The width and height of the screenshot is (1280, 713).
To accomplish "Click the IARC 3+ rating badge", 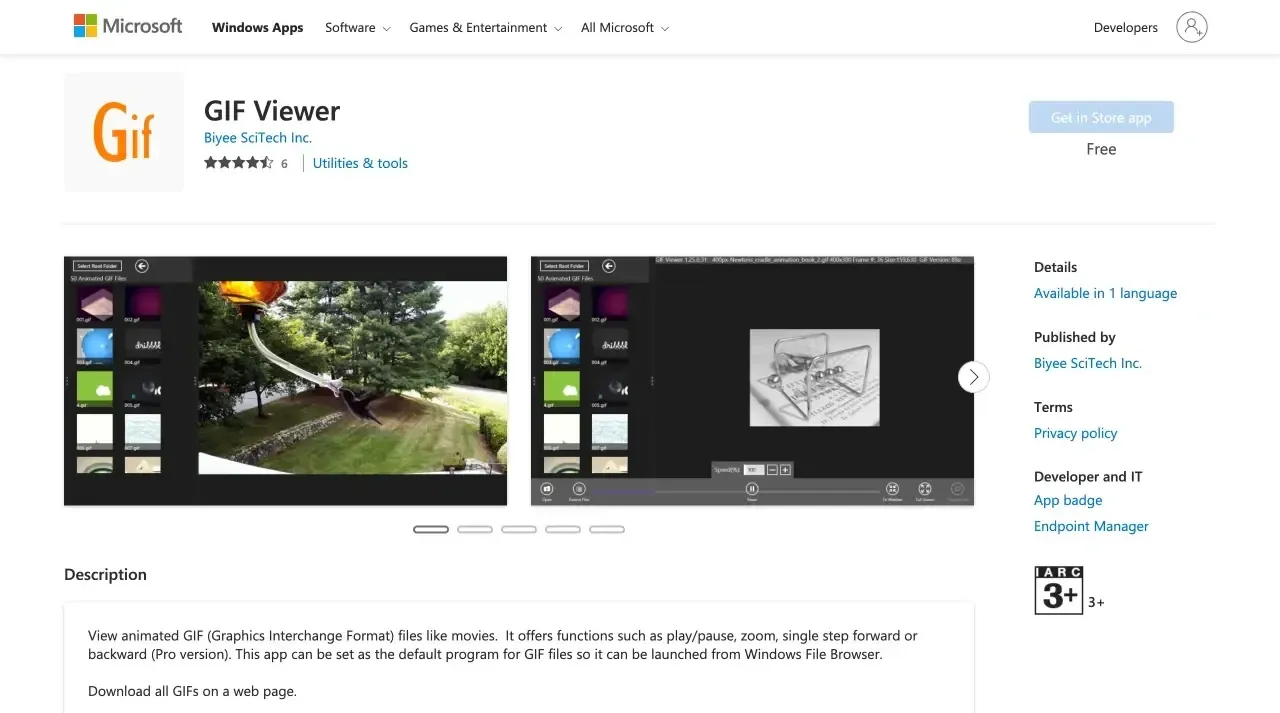I will (1058, 590).
